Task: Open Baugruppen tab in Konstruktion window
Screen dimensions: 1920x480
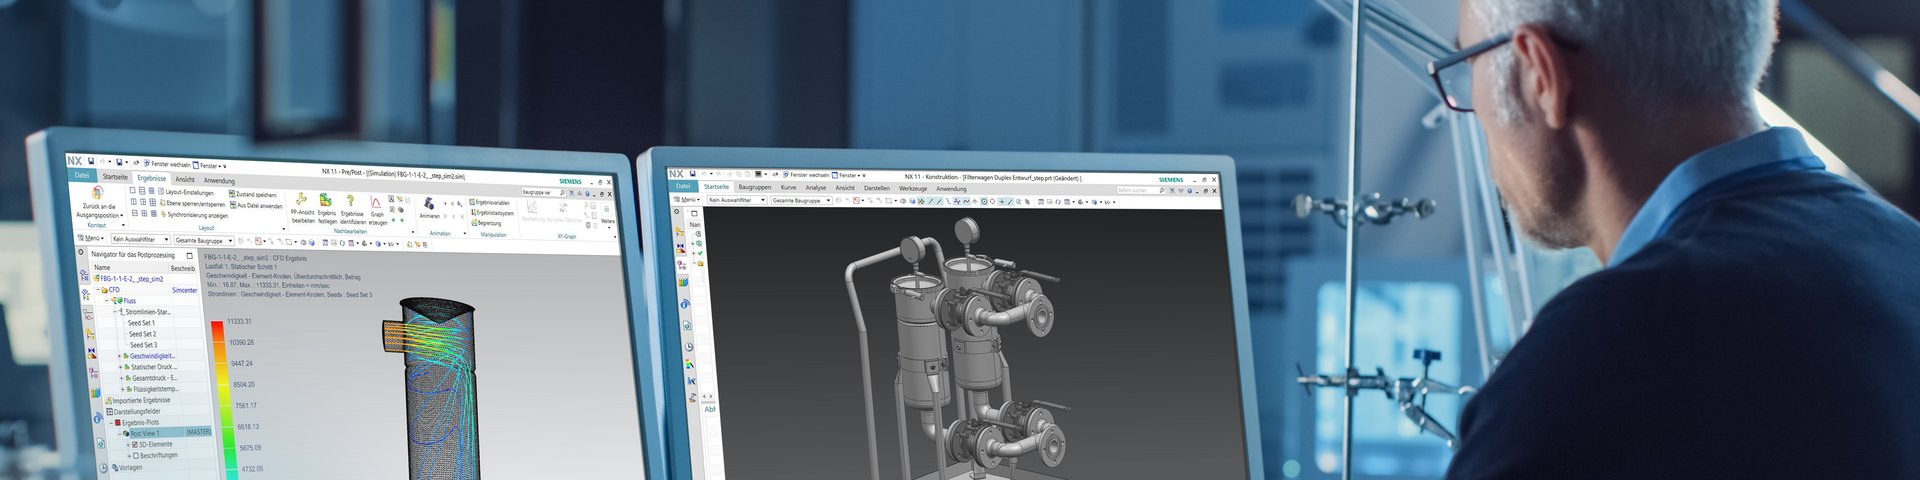Action: pyautogui.click(x=755, y=187)
